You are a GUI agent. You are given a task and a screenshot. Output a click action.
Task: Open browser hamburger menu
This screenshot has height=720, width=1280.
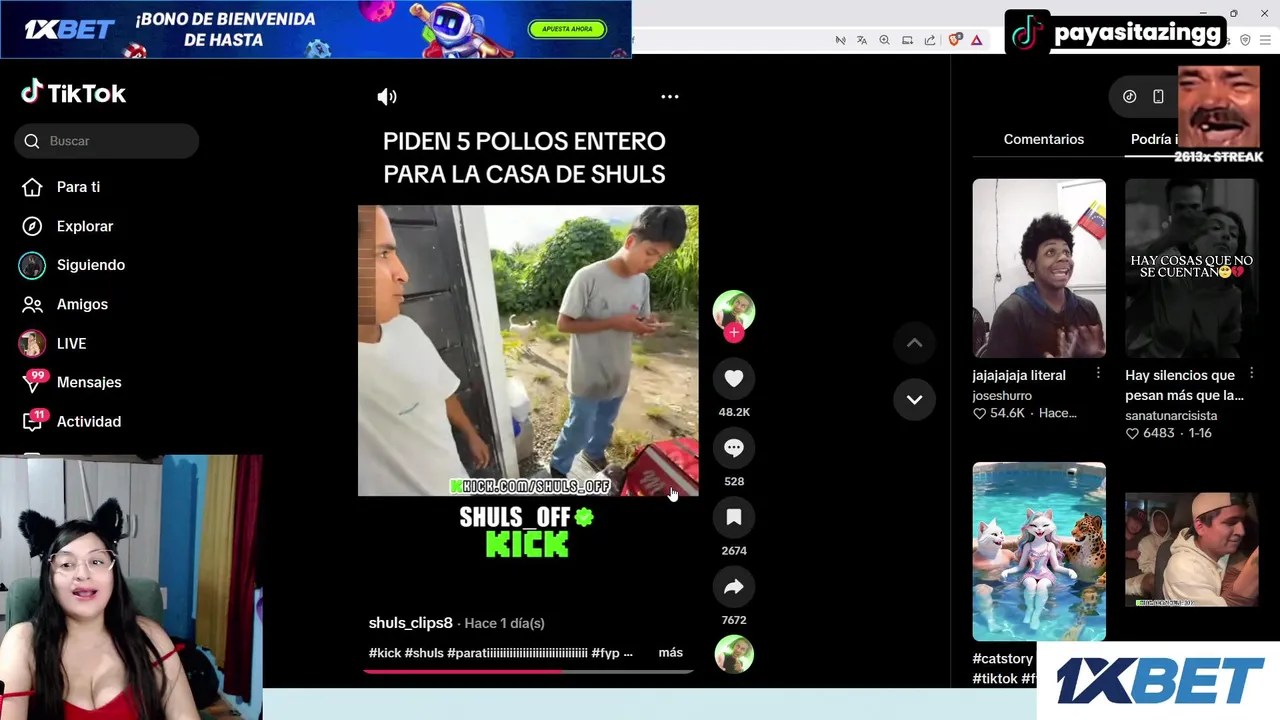tap(1267, 40)
